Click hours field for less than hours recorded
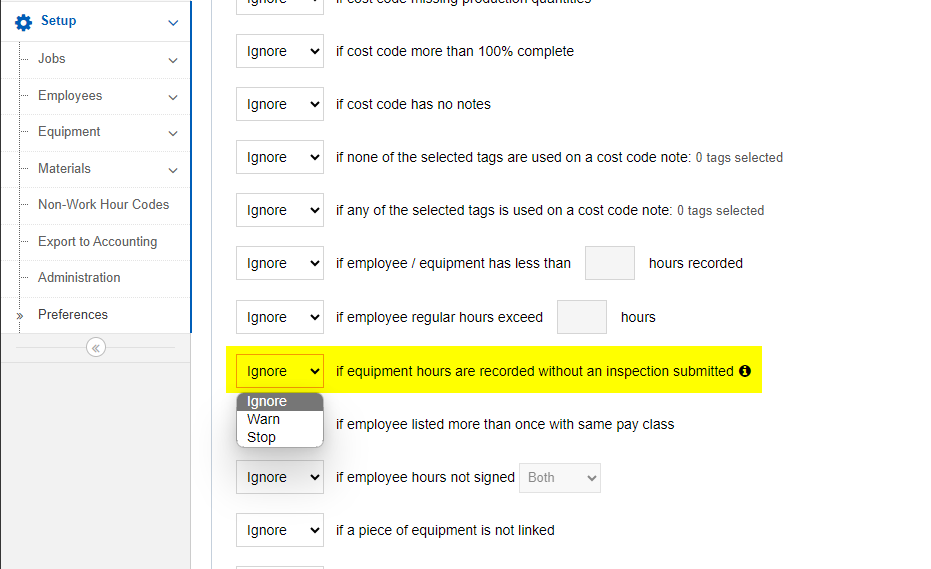This screenshot has width=931, height=569. coord(610,263)
